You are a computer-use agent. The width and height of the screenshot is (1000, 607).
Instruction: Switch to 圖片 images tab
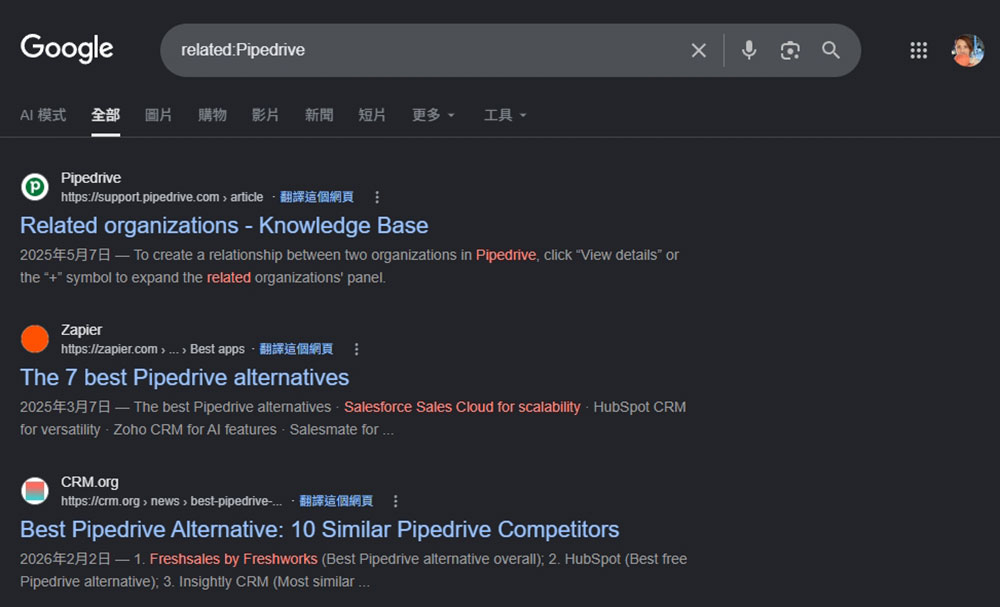click(158, 115)
